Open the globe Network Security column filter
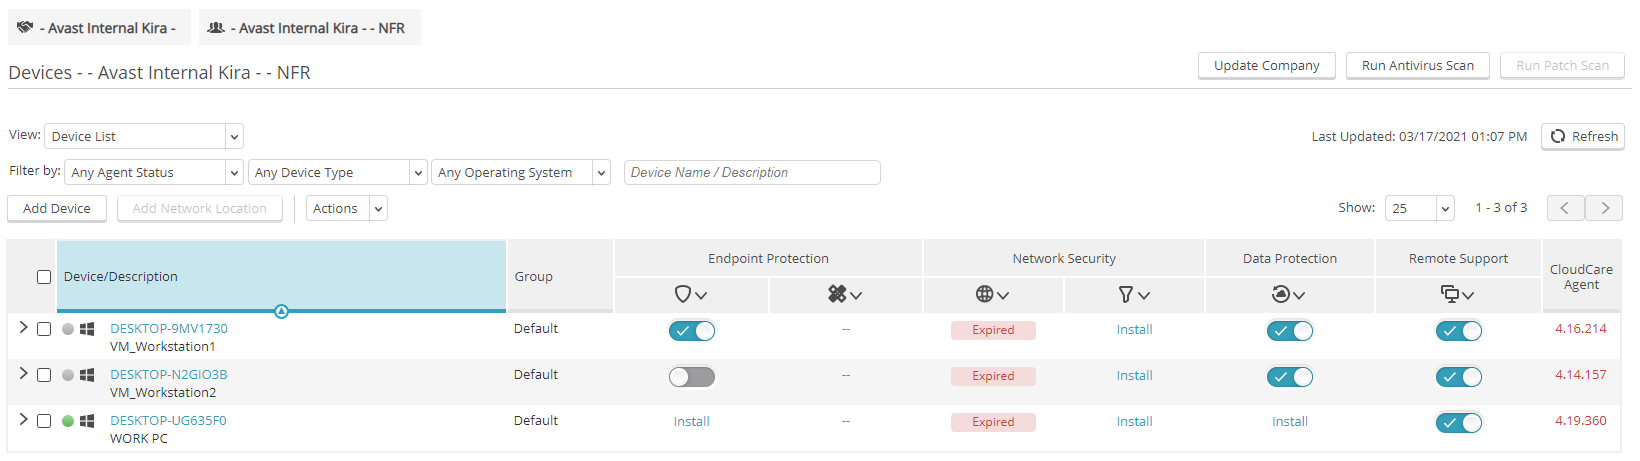This screenshot has width=1640, height=461. pyautogui.click(x=992, y=294)
